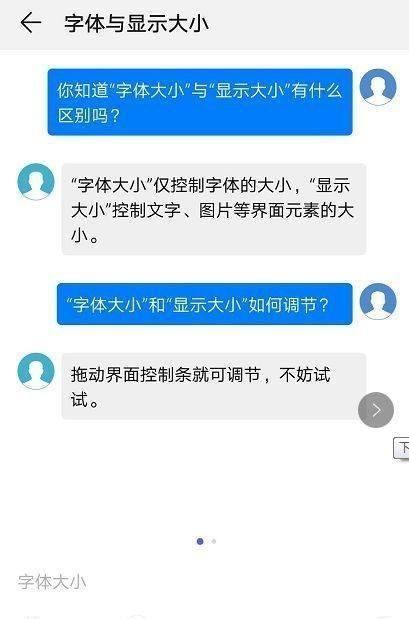Click the cut-off “下” tooltip at right edge
The height and width of the screenshot is (619, 409).
(x=401, y=448)
